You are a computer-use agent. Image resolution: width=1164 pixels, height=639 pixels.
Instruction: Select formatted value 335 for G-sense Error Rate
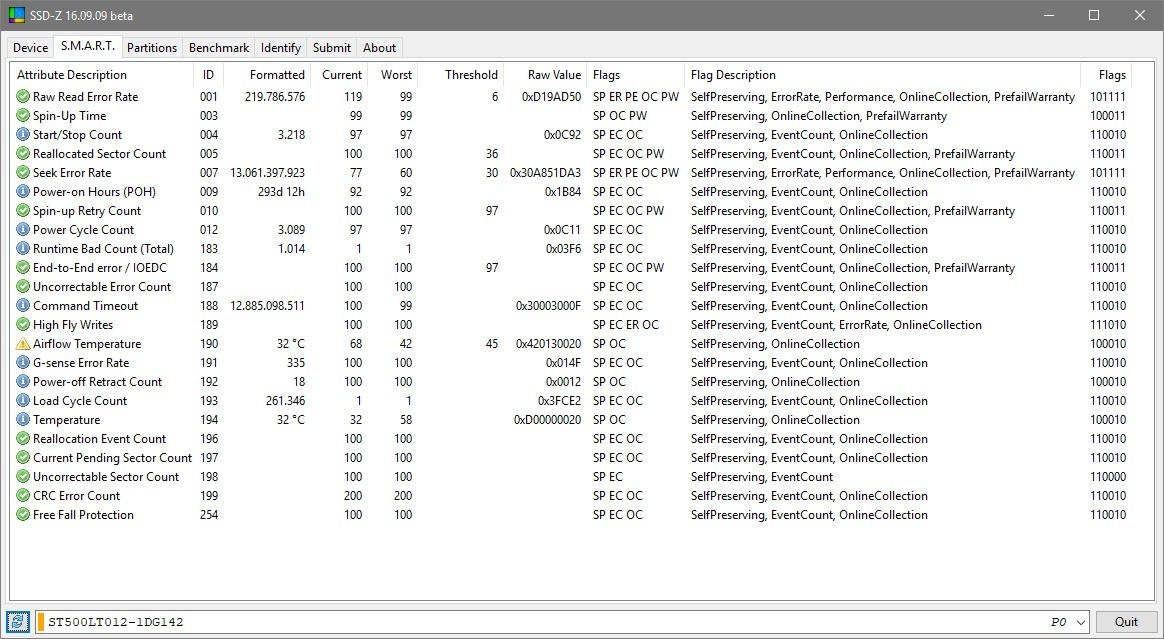tap(295, 363)
